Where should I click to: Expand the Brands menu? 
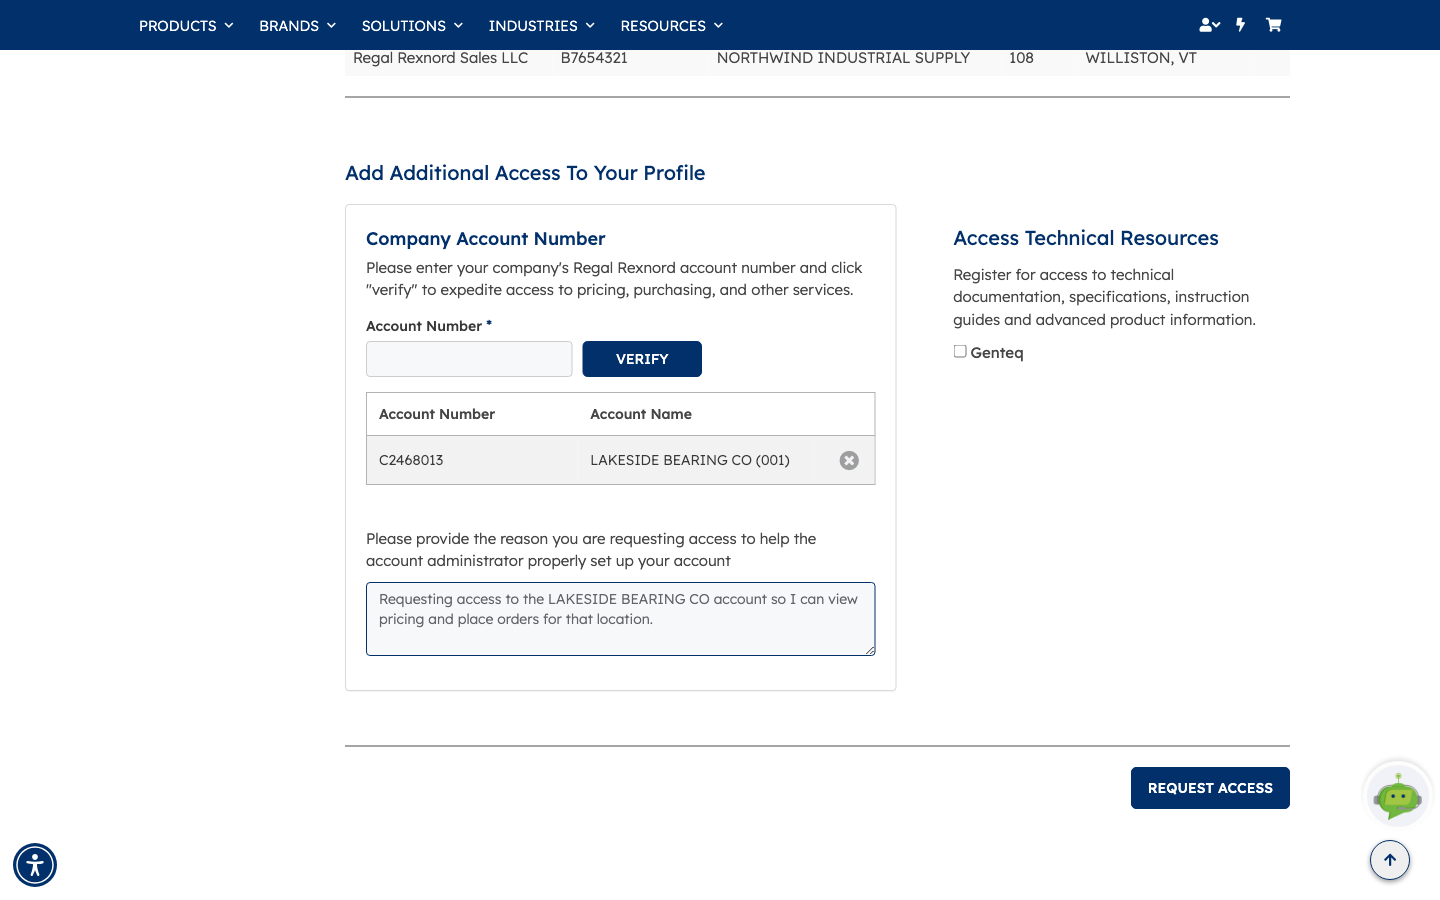[297, 25]
